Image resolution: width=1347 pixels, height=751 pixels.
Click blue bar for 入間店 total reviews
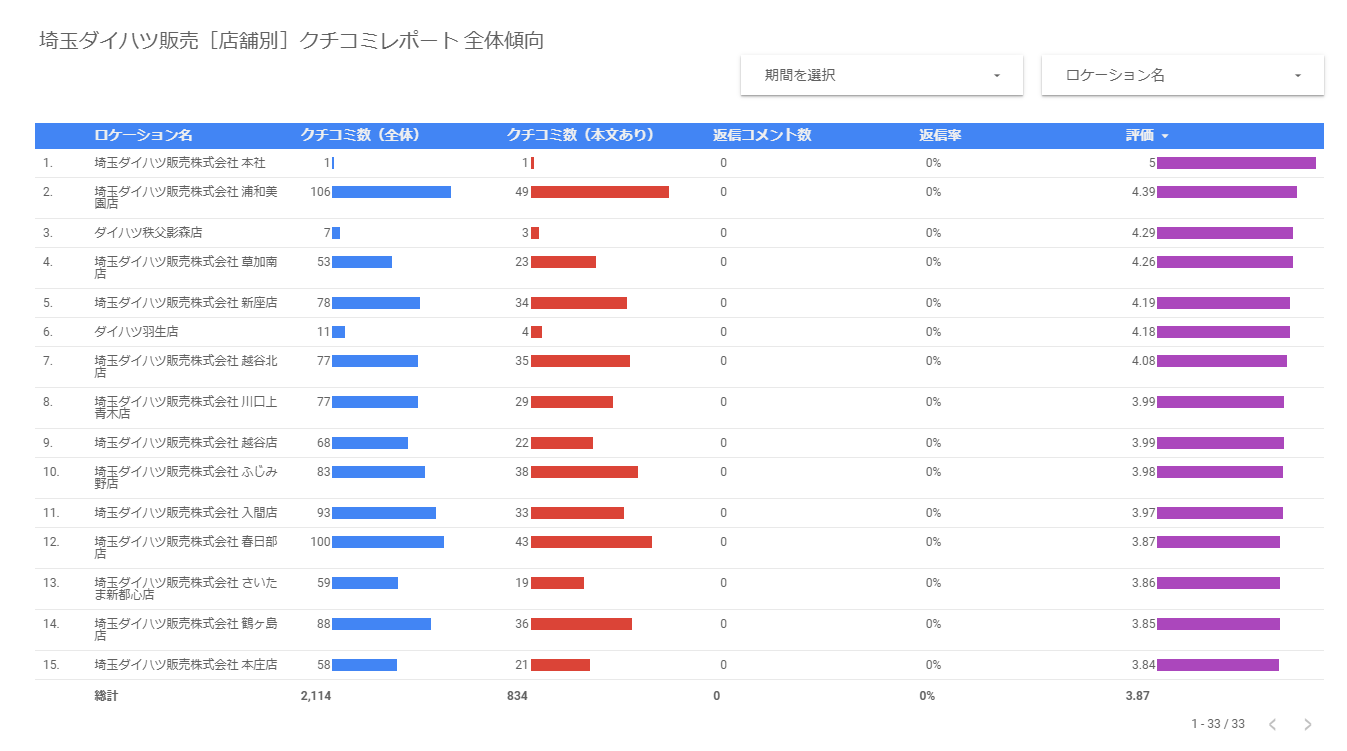tap(384, 513)
